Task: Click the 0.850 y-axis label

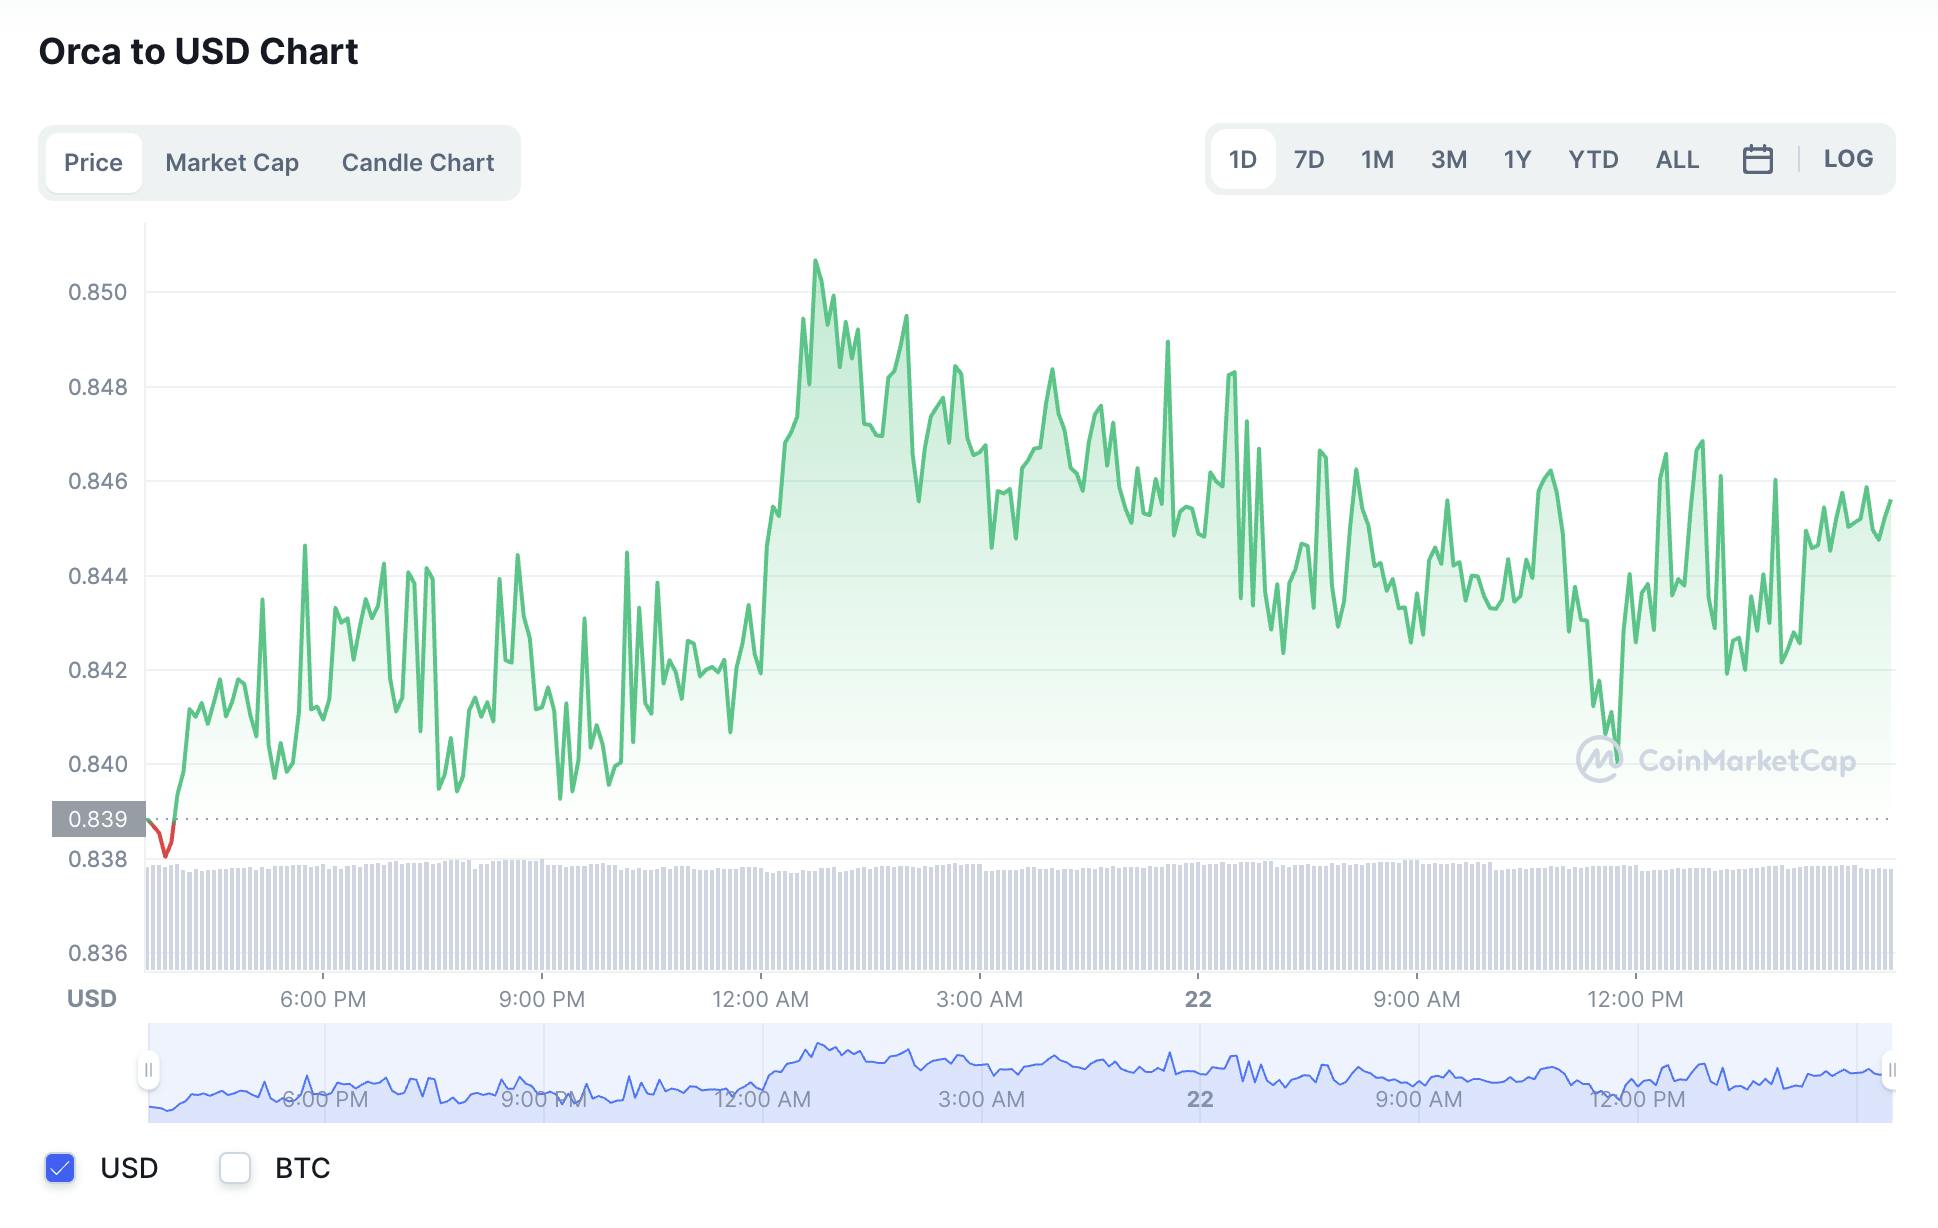Action: point(98,292)
